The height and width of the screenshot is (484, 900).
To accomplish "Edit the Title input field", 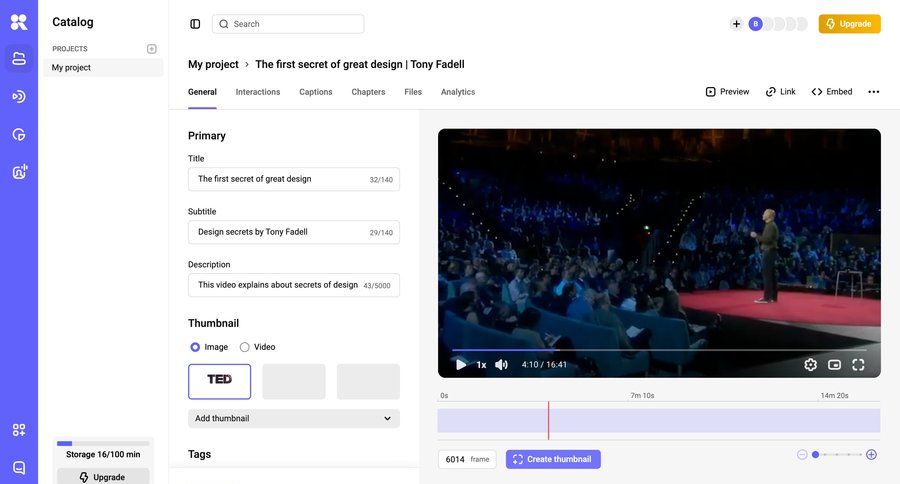I will click(294, 179).
